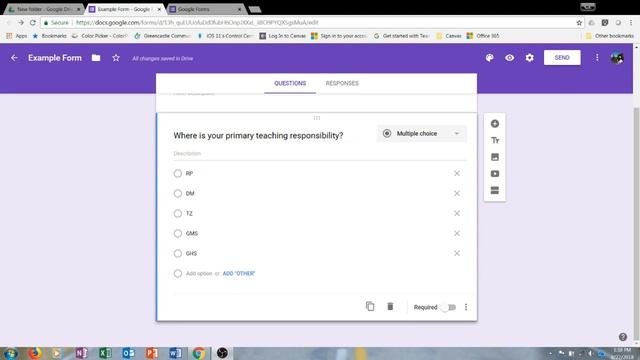
Task: Remove the DM option
Action: 457,193
